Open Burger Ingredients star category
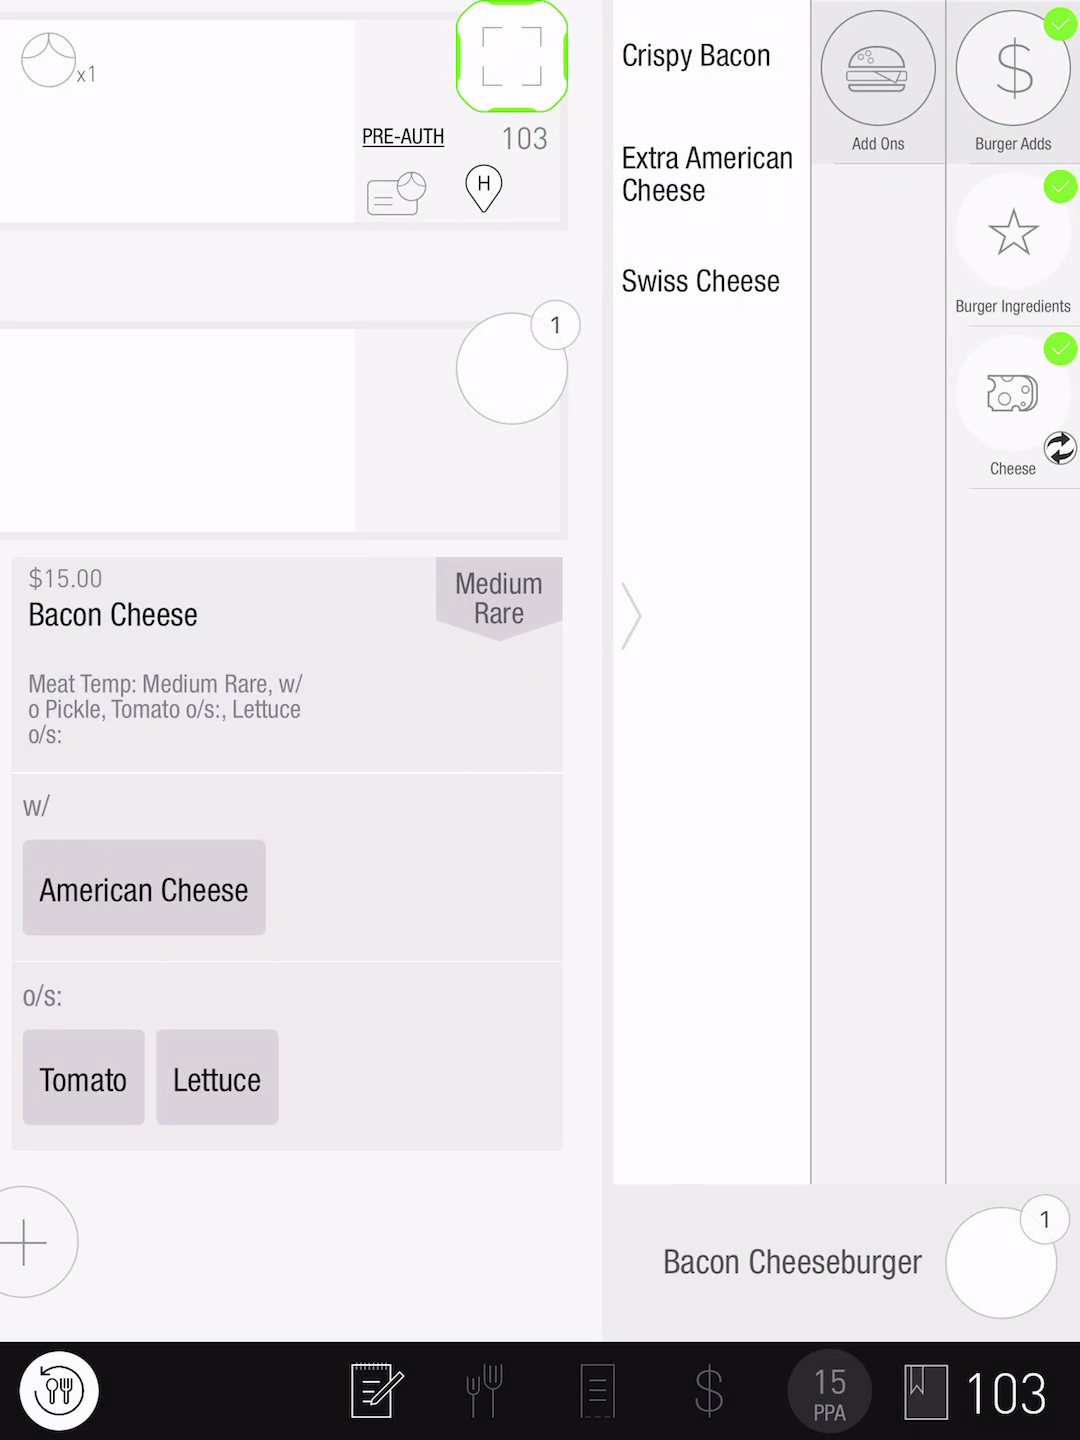 click(x=1013, y=232)
